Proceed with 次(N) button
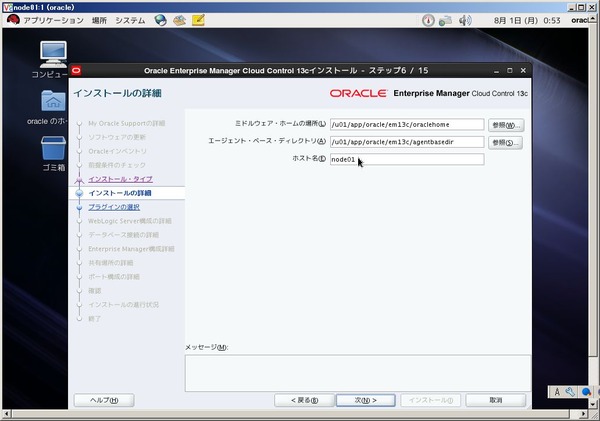The width and height of the screenshot is (600, 421). (x=365, y=400)
